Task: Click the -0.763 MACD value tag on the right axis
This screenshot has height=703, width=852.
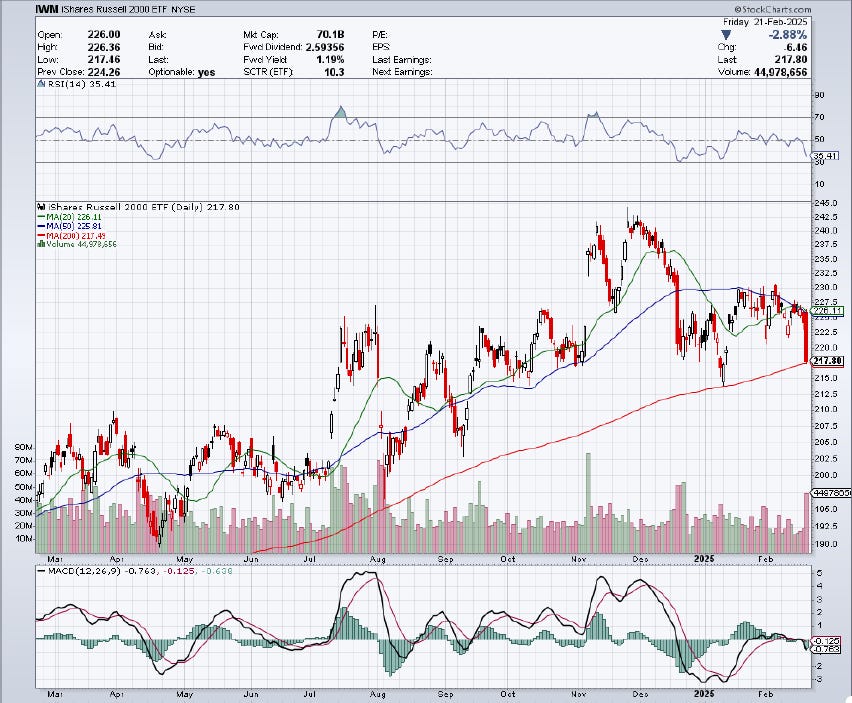Action: (x=826, y=649)
